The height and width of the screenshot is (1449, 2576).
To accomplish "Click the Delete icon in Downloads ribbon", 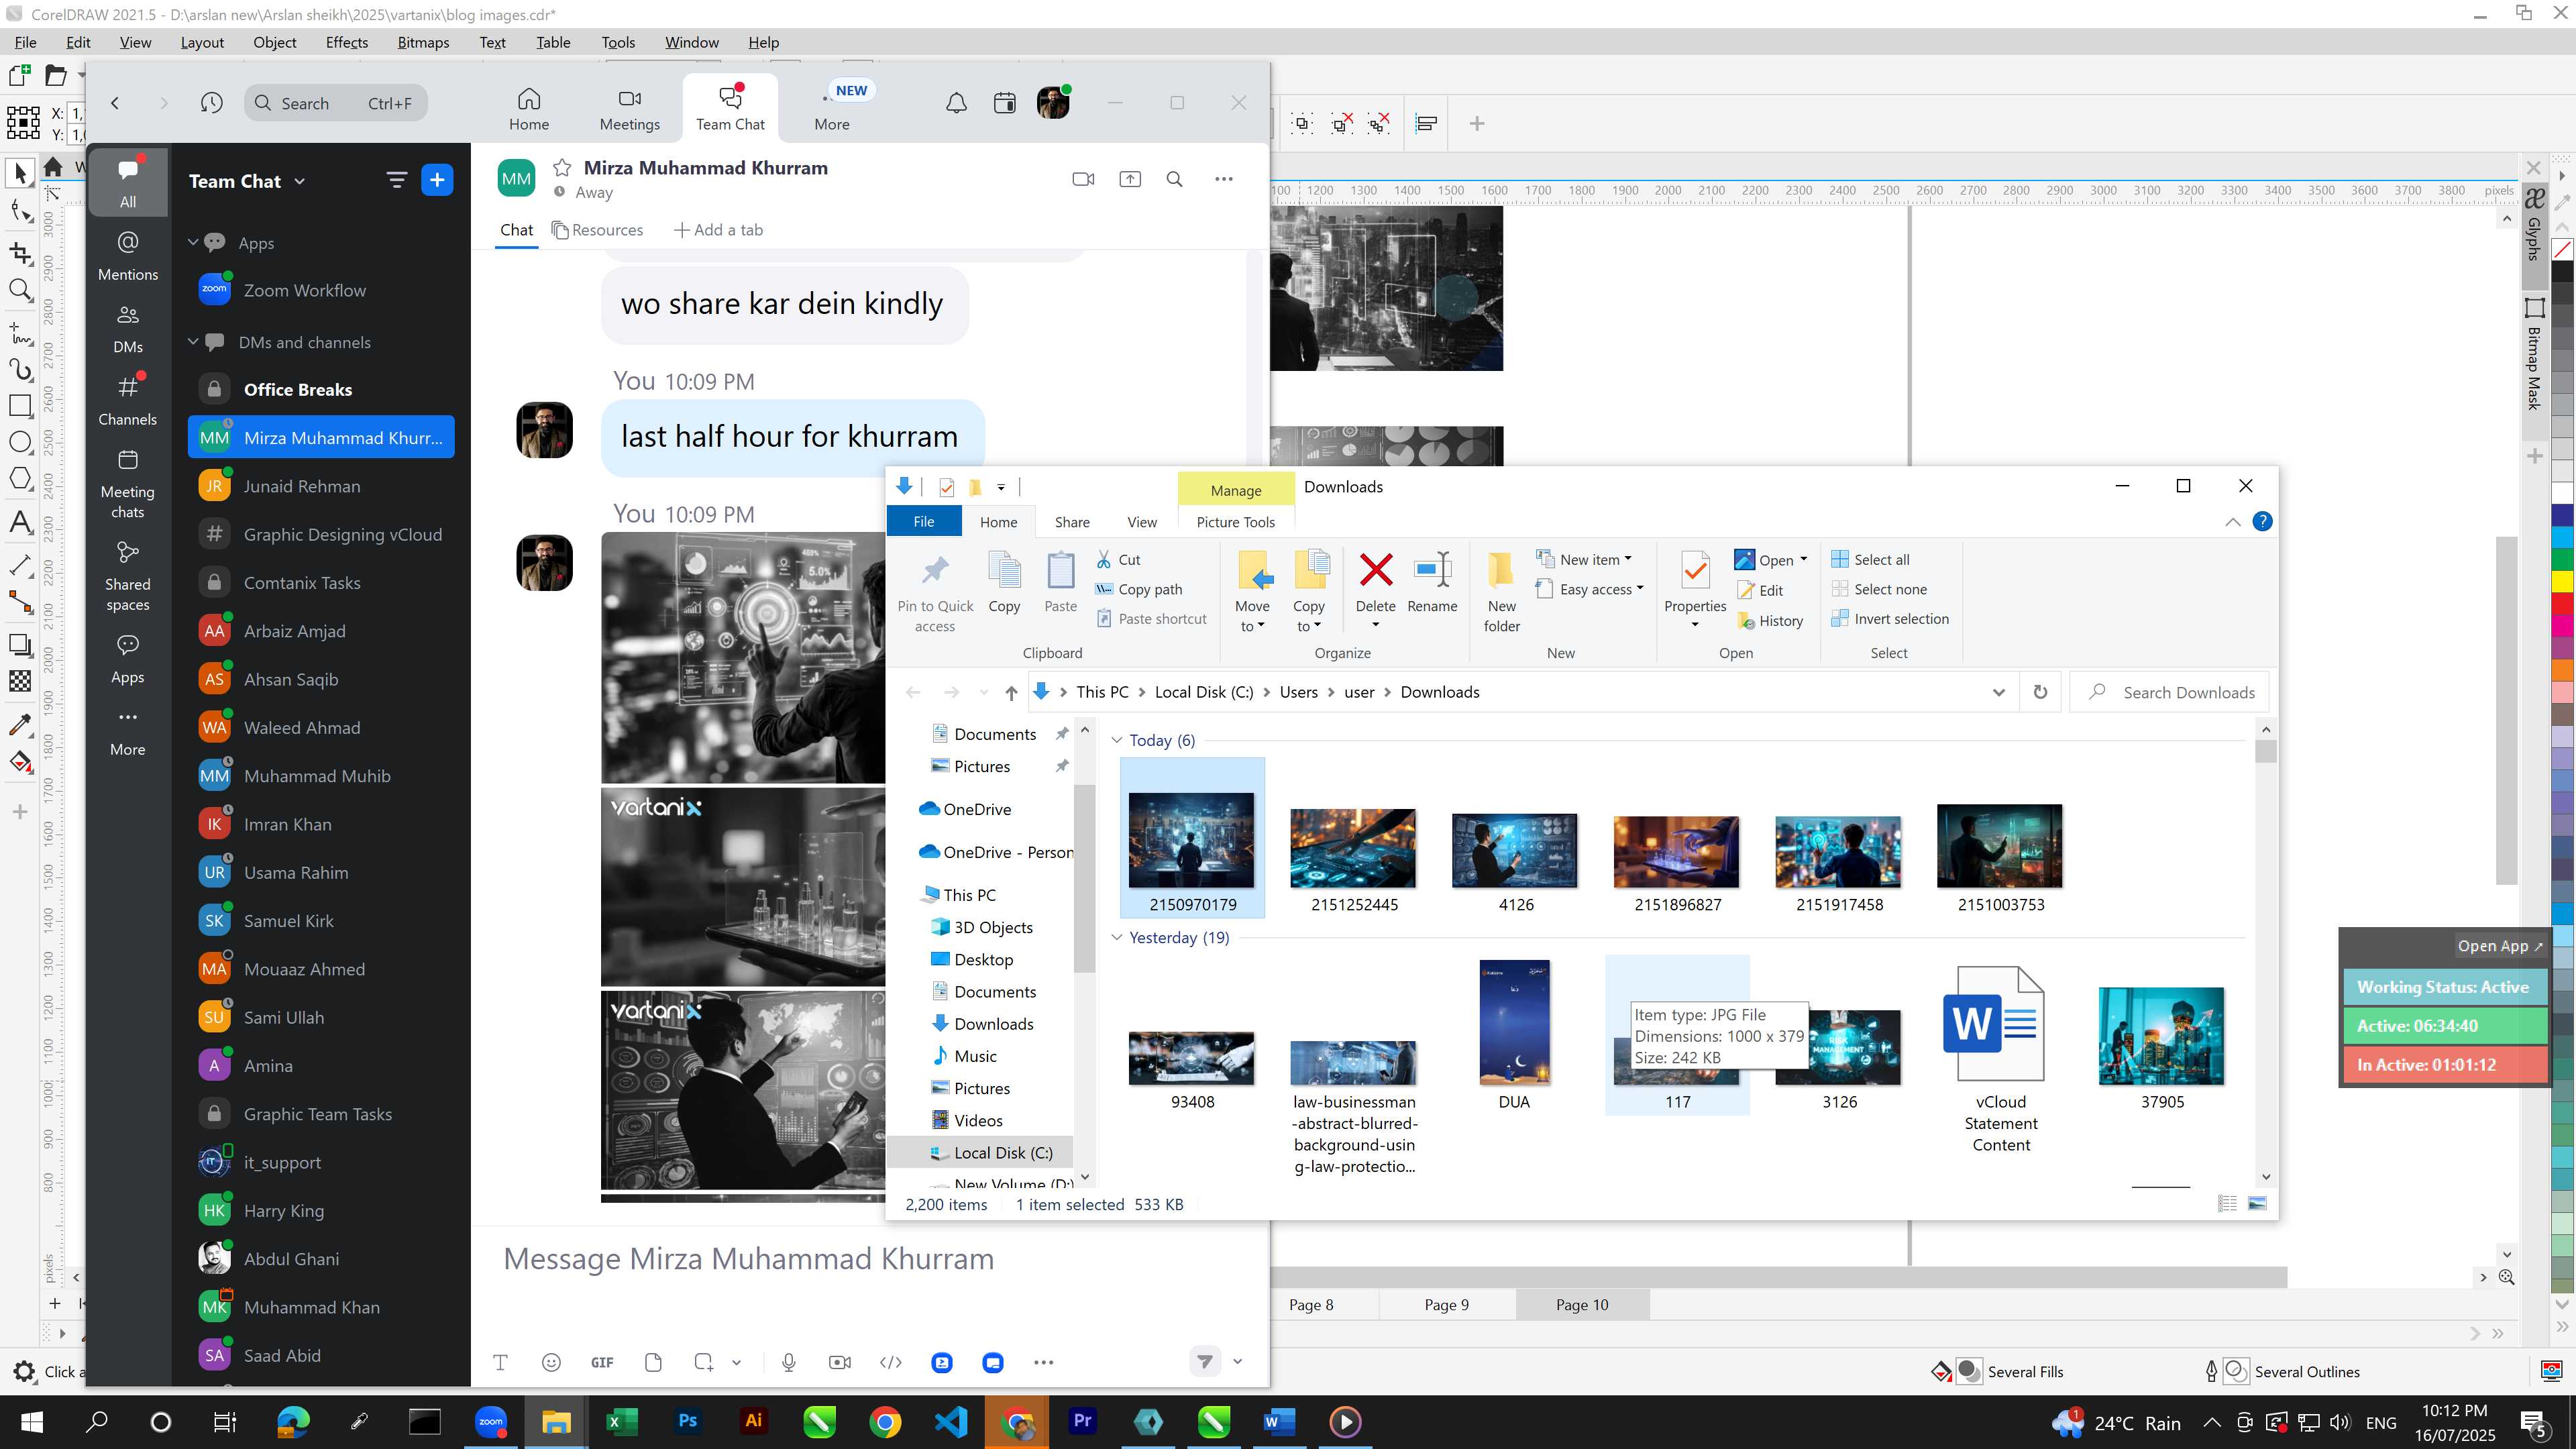I will pos(1376,570).
